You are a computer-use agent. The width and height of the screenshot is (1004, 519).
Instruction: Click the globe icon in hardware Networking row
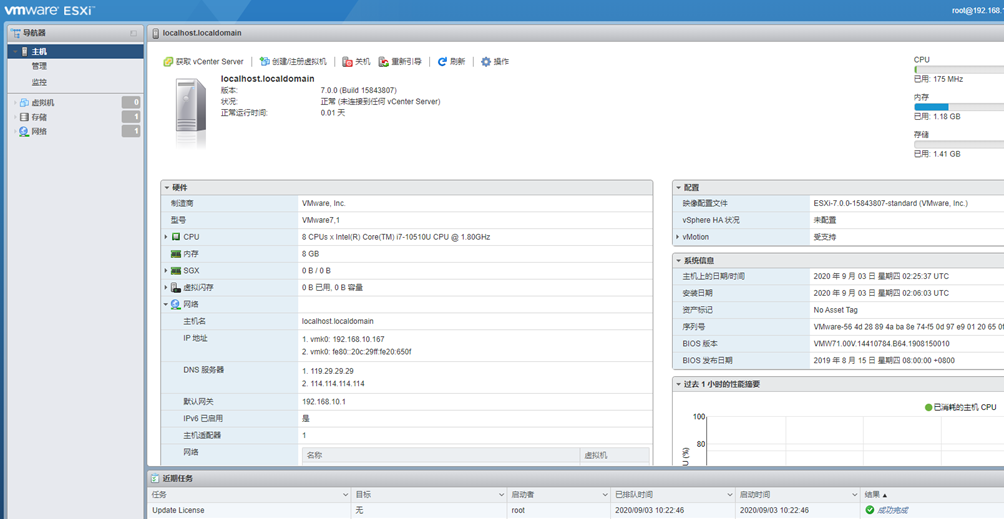coord(175,305)
